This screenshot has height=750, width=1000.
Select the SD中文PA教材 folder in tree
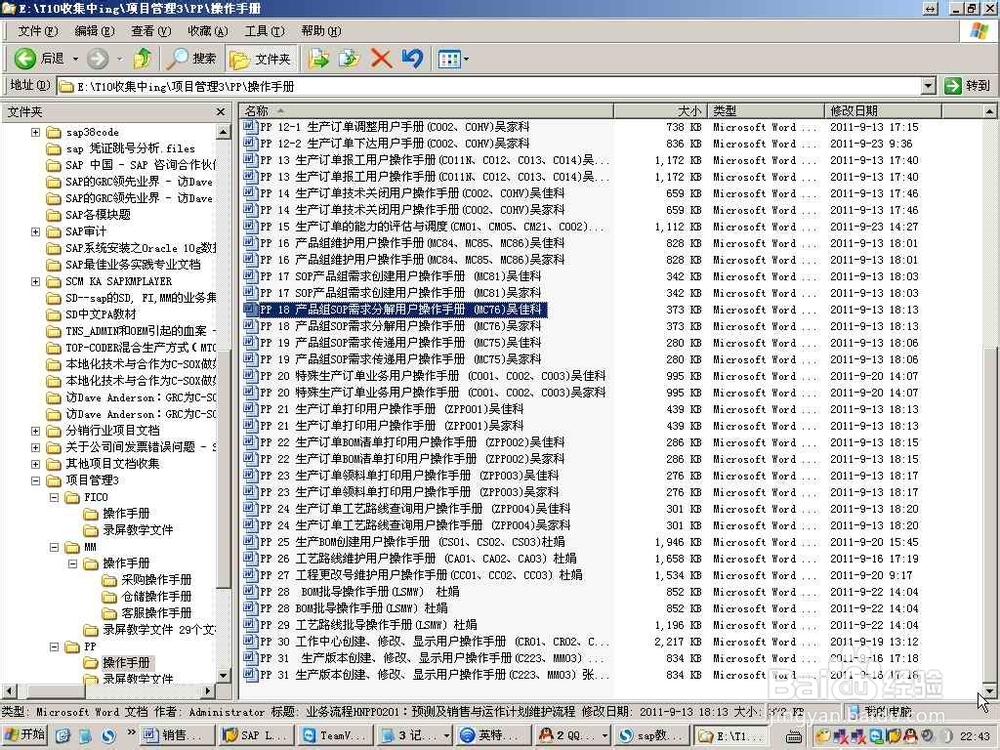pos(100,314)
